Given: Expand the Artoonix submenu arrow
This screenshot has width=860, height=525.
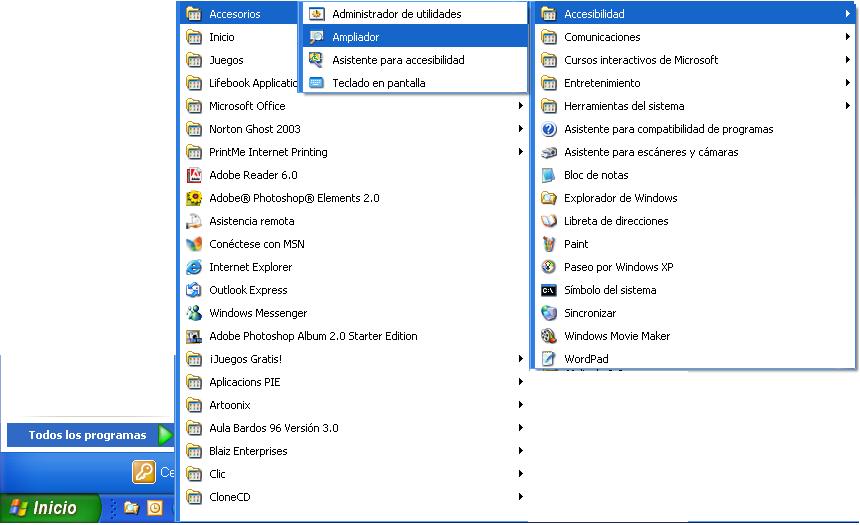Looking at the screenshot, I should click(520, 404).
